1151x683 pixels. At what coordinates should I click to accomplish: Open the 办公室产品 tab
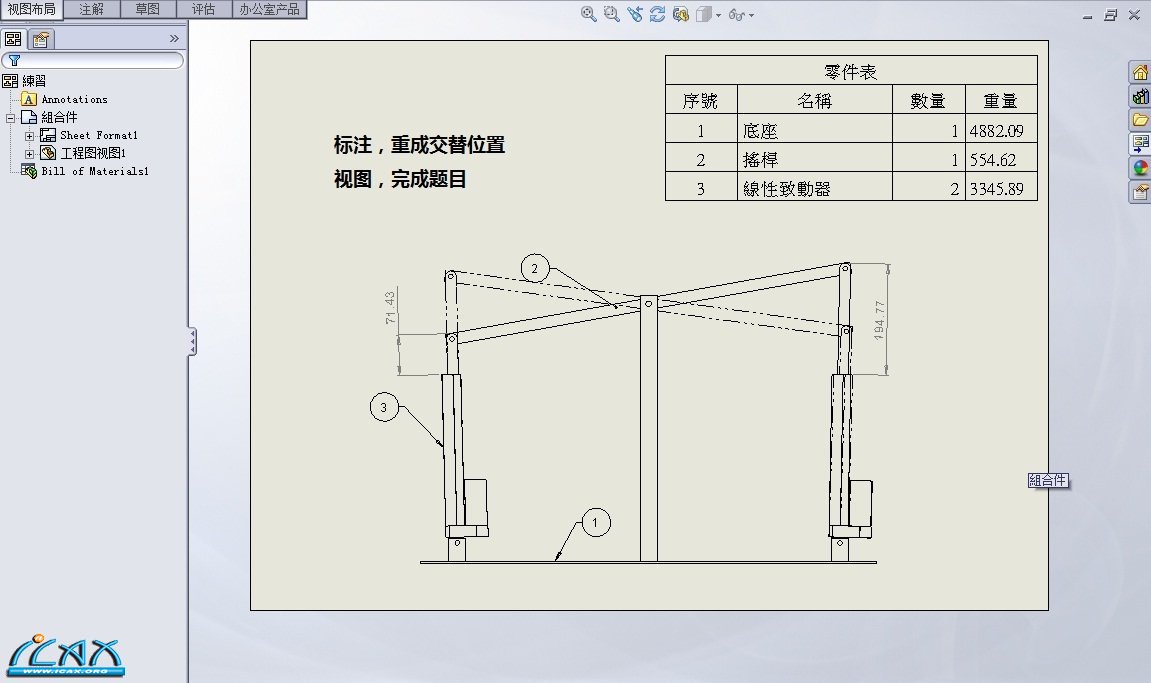coord(269,9)
